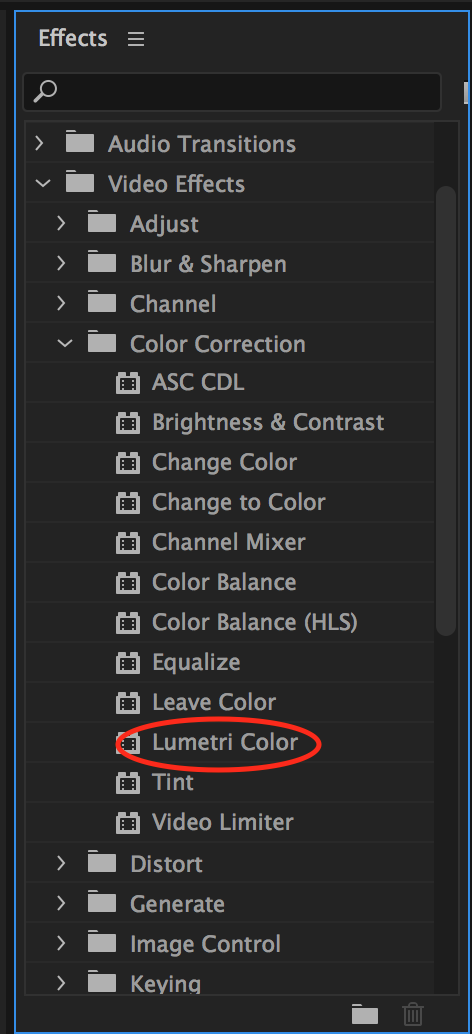
Task: Click the effect icon beside ASC CDL
Action: coord(128,382)
